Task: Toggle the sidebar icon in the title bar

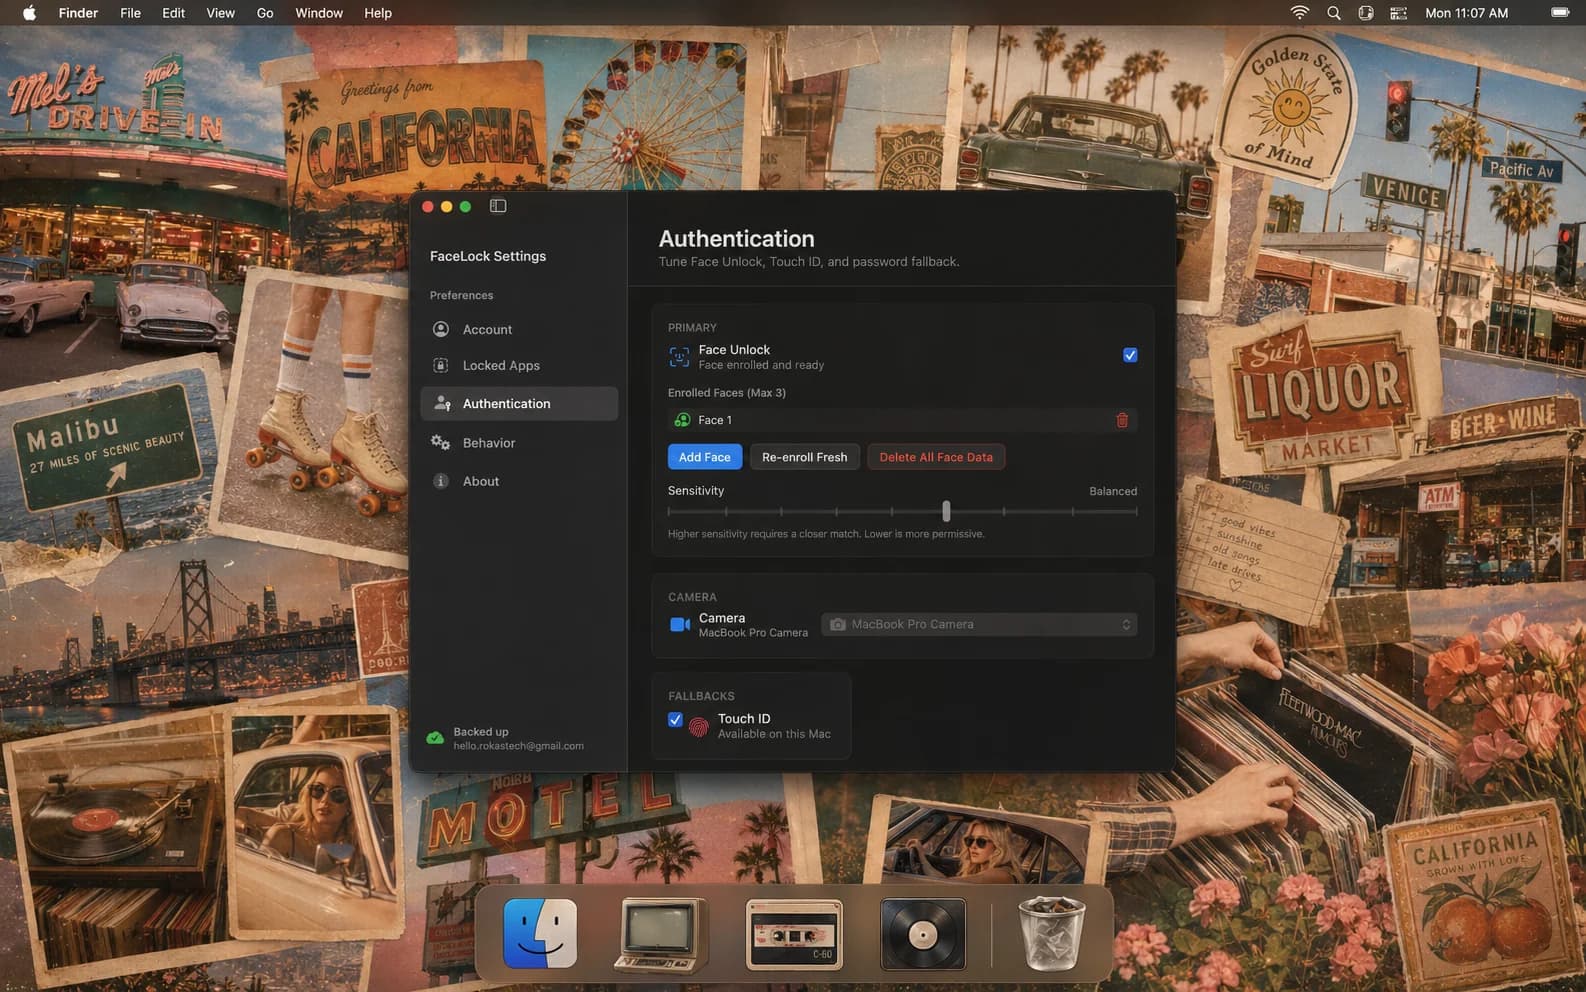Action: pos(498,206)
